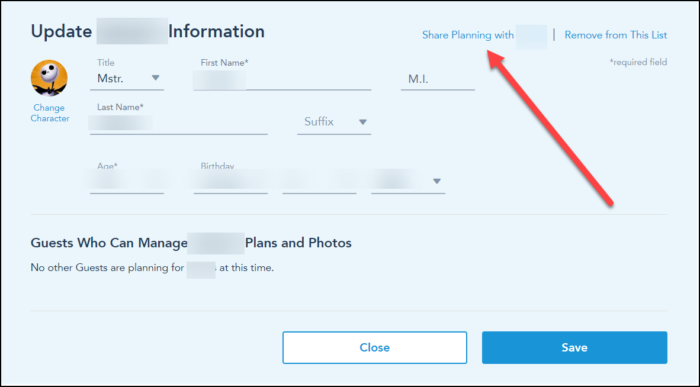Click the Suffix field text
Screen dimensions: 700x387
coord(319,121)
